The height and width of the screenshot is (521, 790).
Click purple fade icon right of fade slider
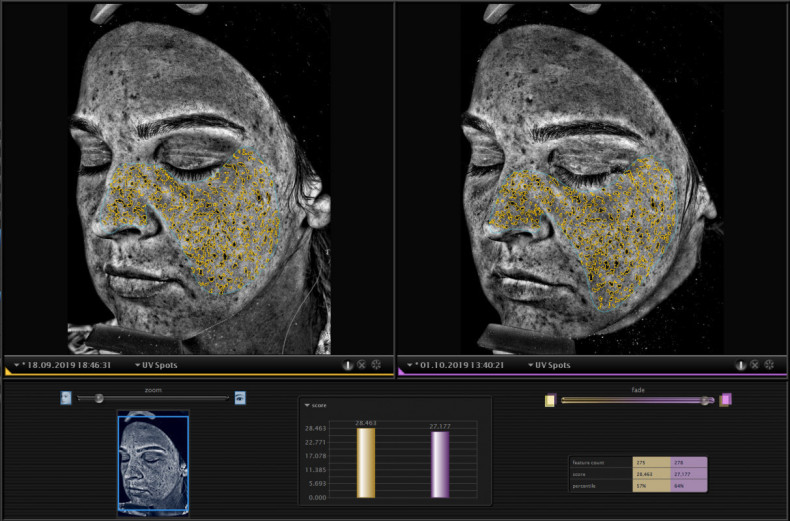click(x=726, y=400)
